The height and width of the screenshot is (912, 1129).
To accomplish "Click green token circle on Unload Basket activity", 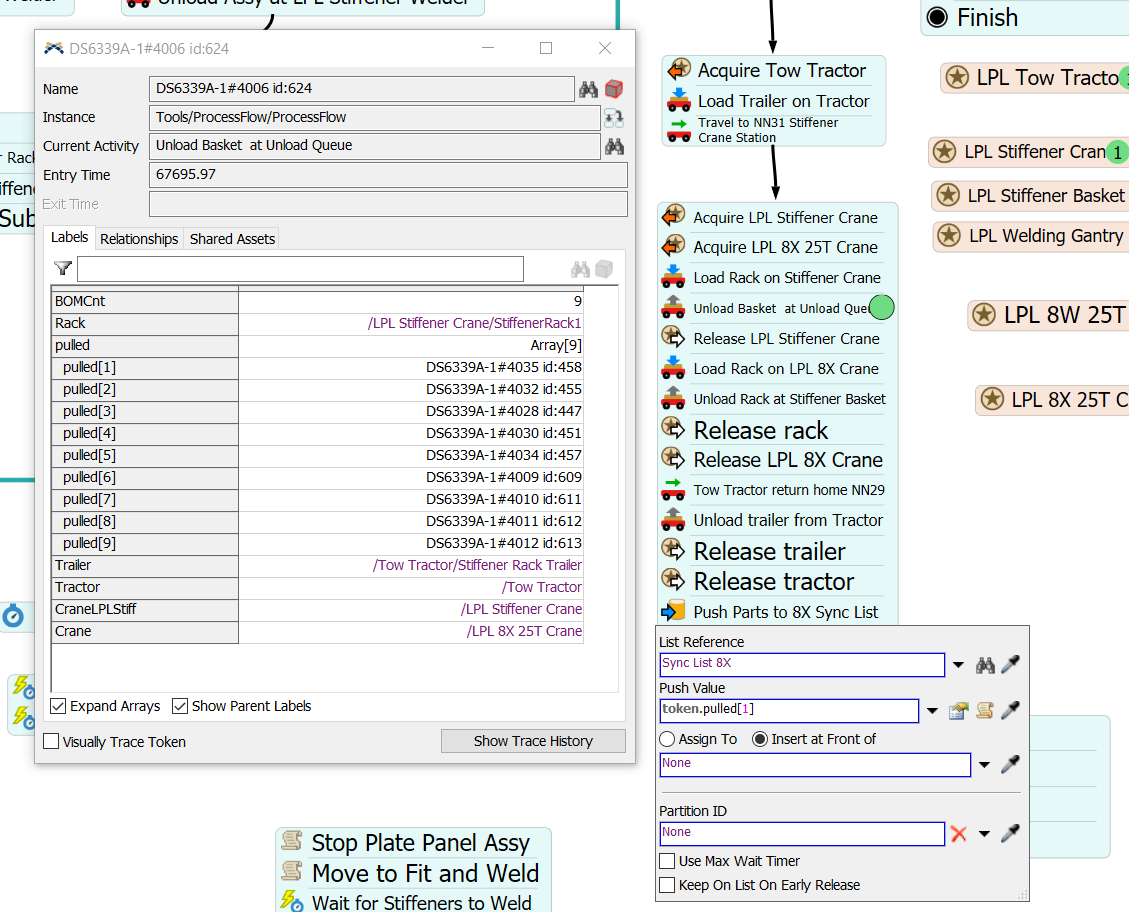I will click(x=882, y=307).
